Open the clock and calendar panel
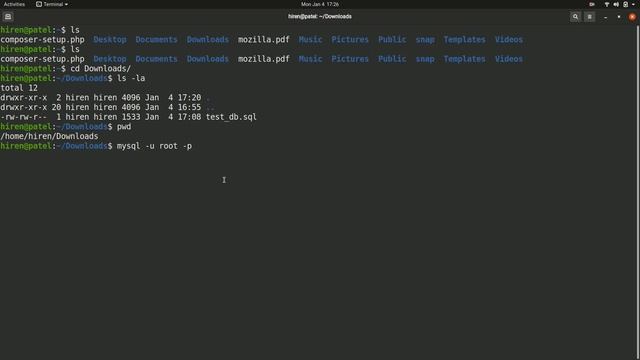Screen dimensions: 640x360 [x=320, y=4]
